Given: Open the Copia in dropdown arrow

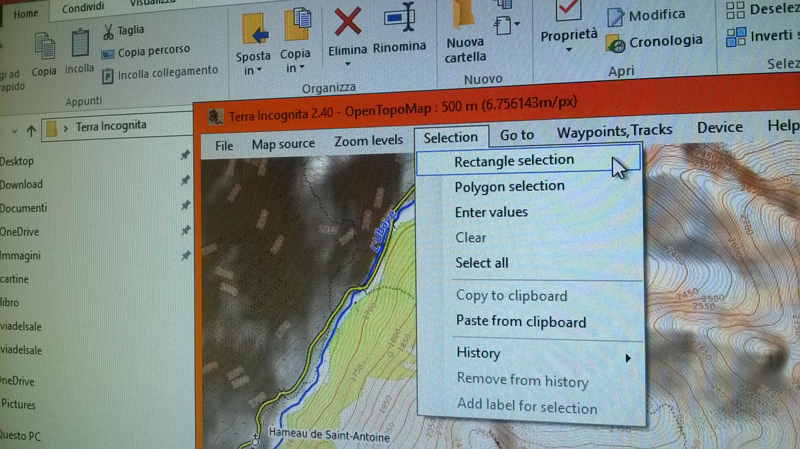Looking at the screenshot, I should [x=302, y=67].
